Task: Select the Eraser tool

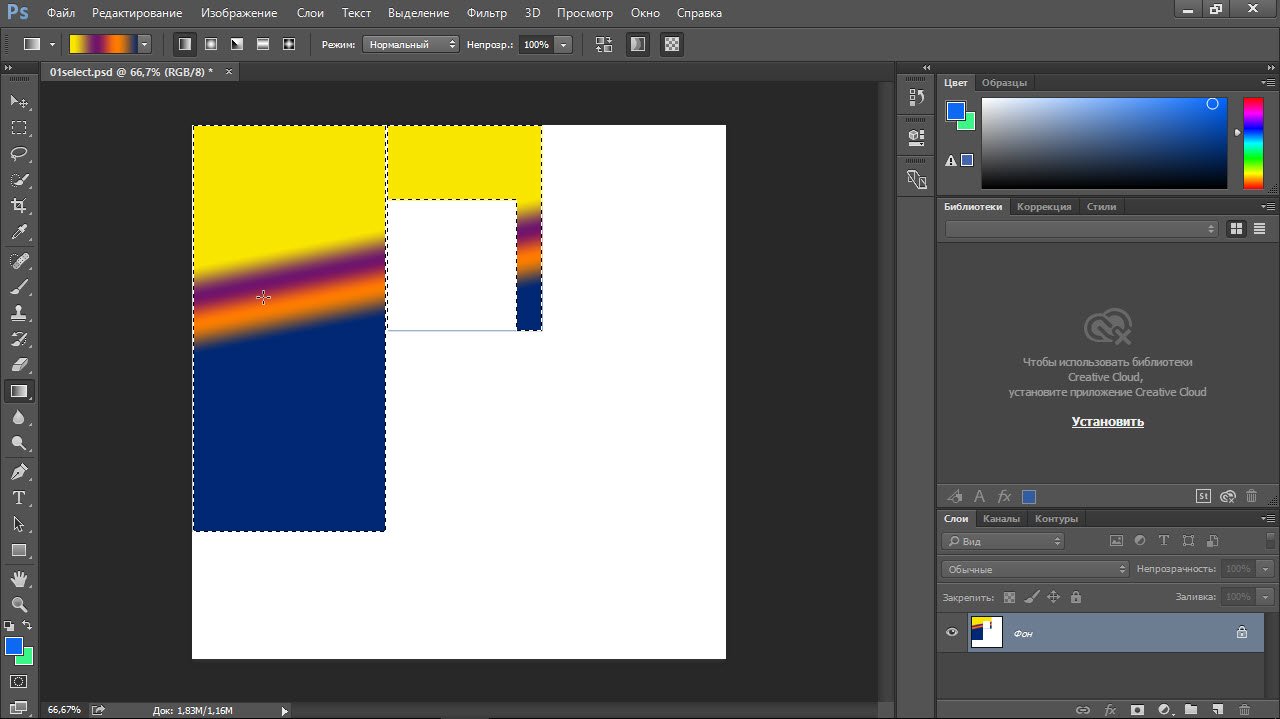Action: coord(19,365)
